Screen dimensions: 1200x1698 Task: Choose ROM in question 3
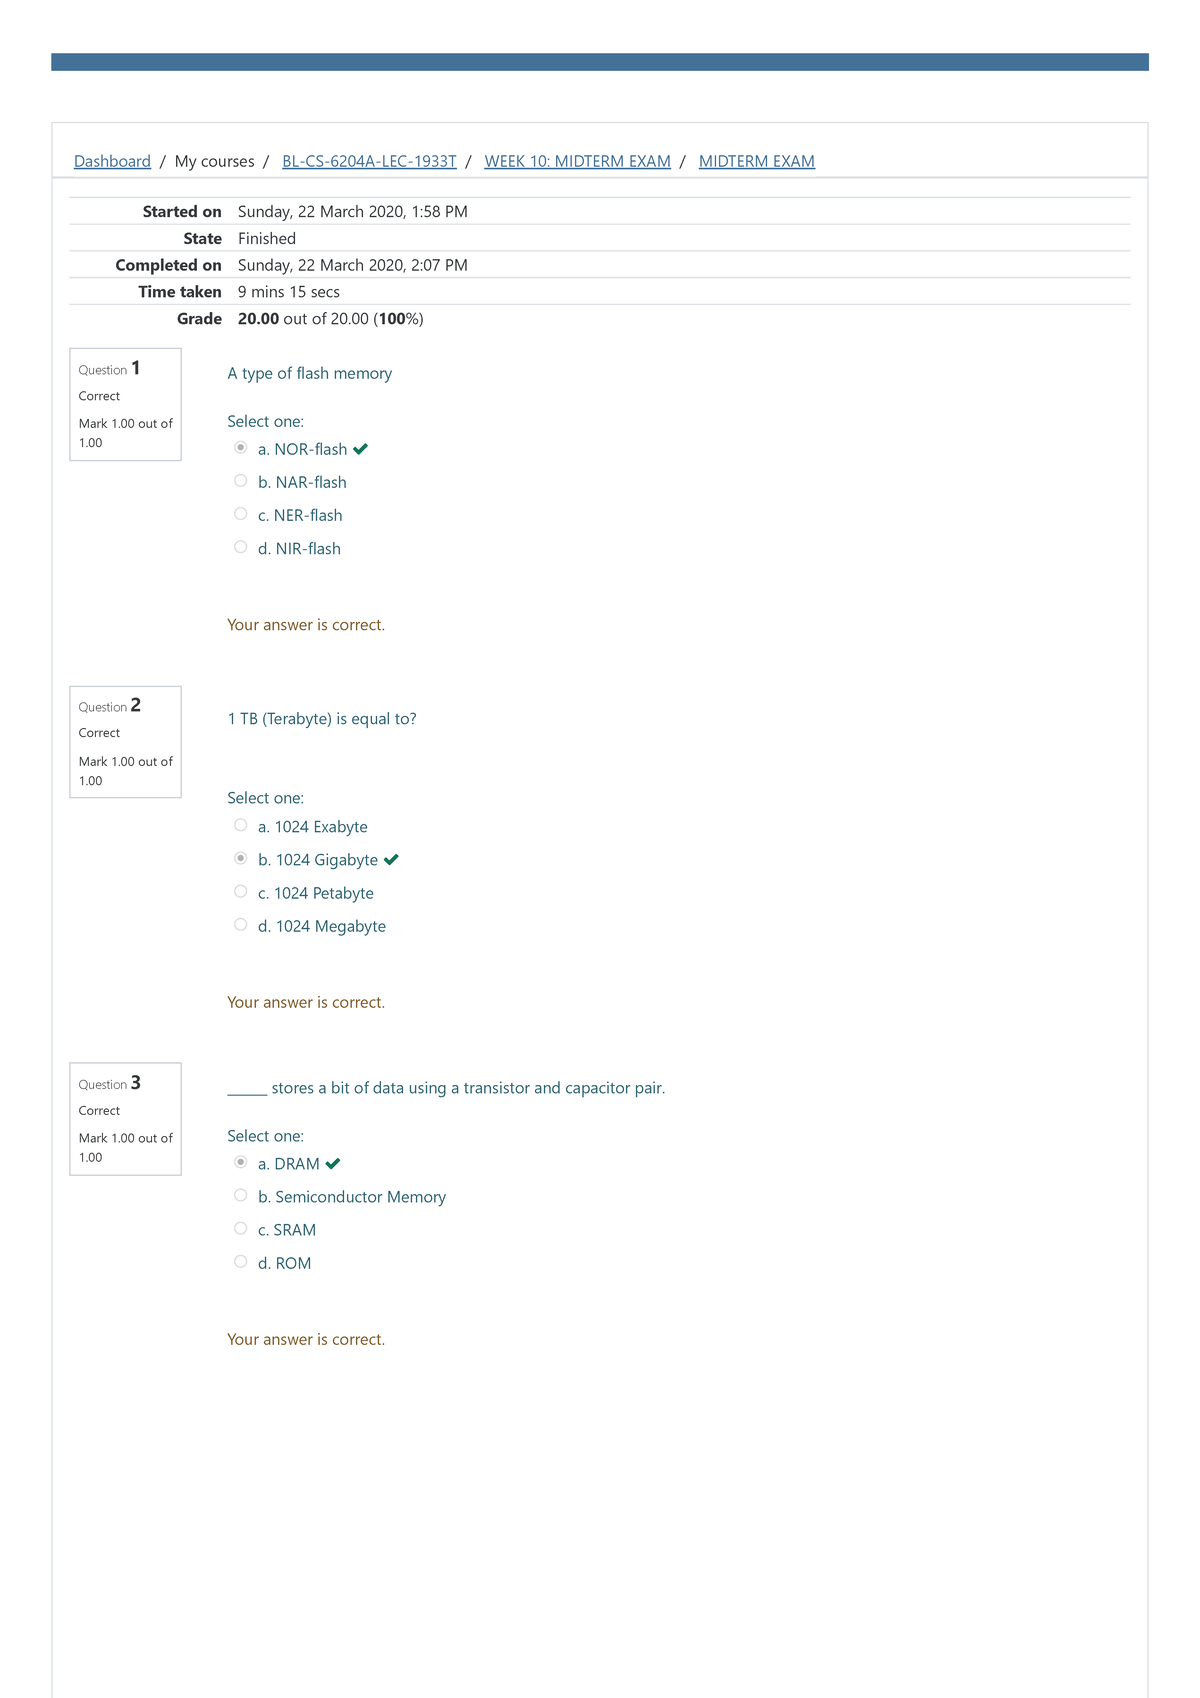(240, 1260)
